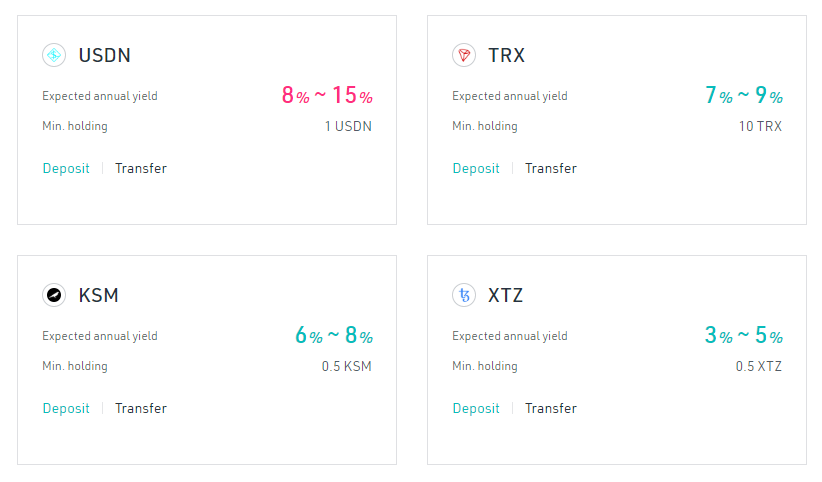
Task: Click the XTZ title text
Action: pyautogui.click(x=505, y=295)
